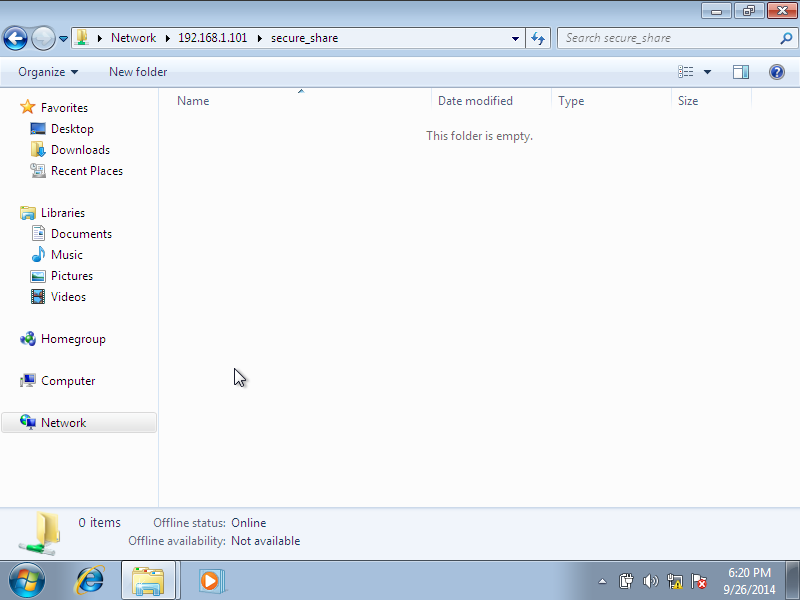Viewport: 800px width, 600px height.
Task: Open the Music library
Action: click(x=66, y=255)
